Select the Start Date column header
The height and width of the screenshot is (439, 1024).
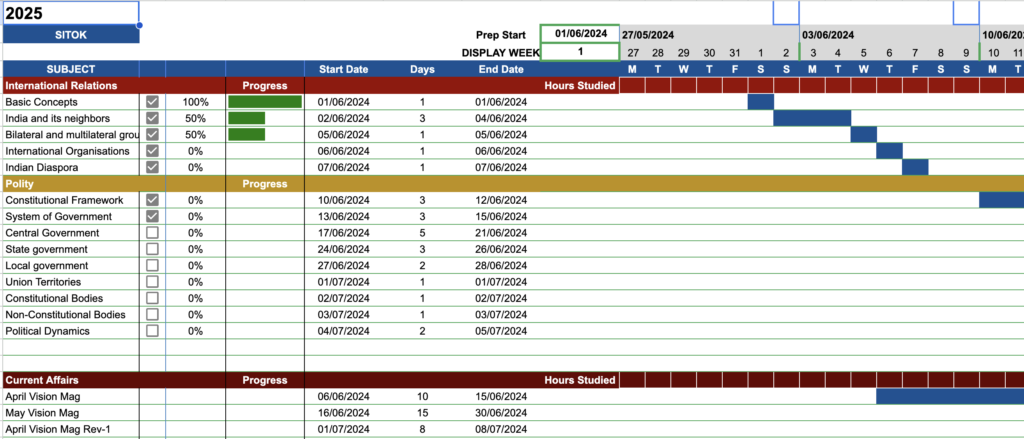(x=344, y=69)
